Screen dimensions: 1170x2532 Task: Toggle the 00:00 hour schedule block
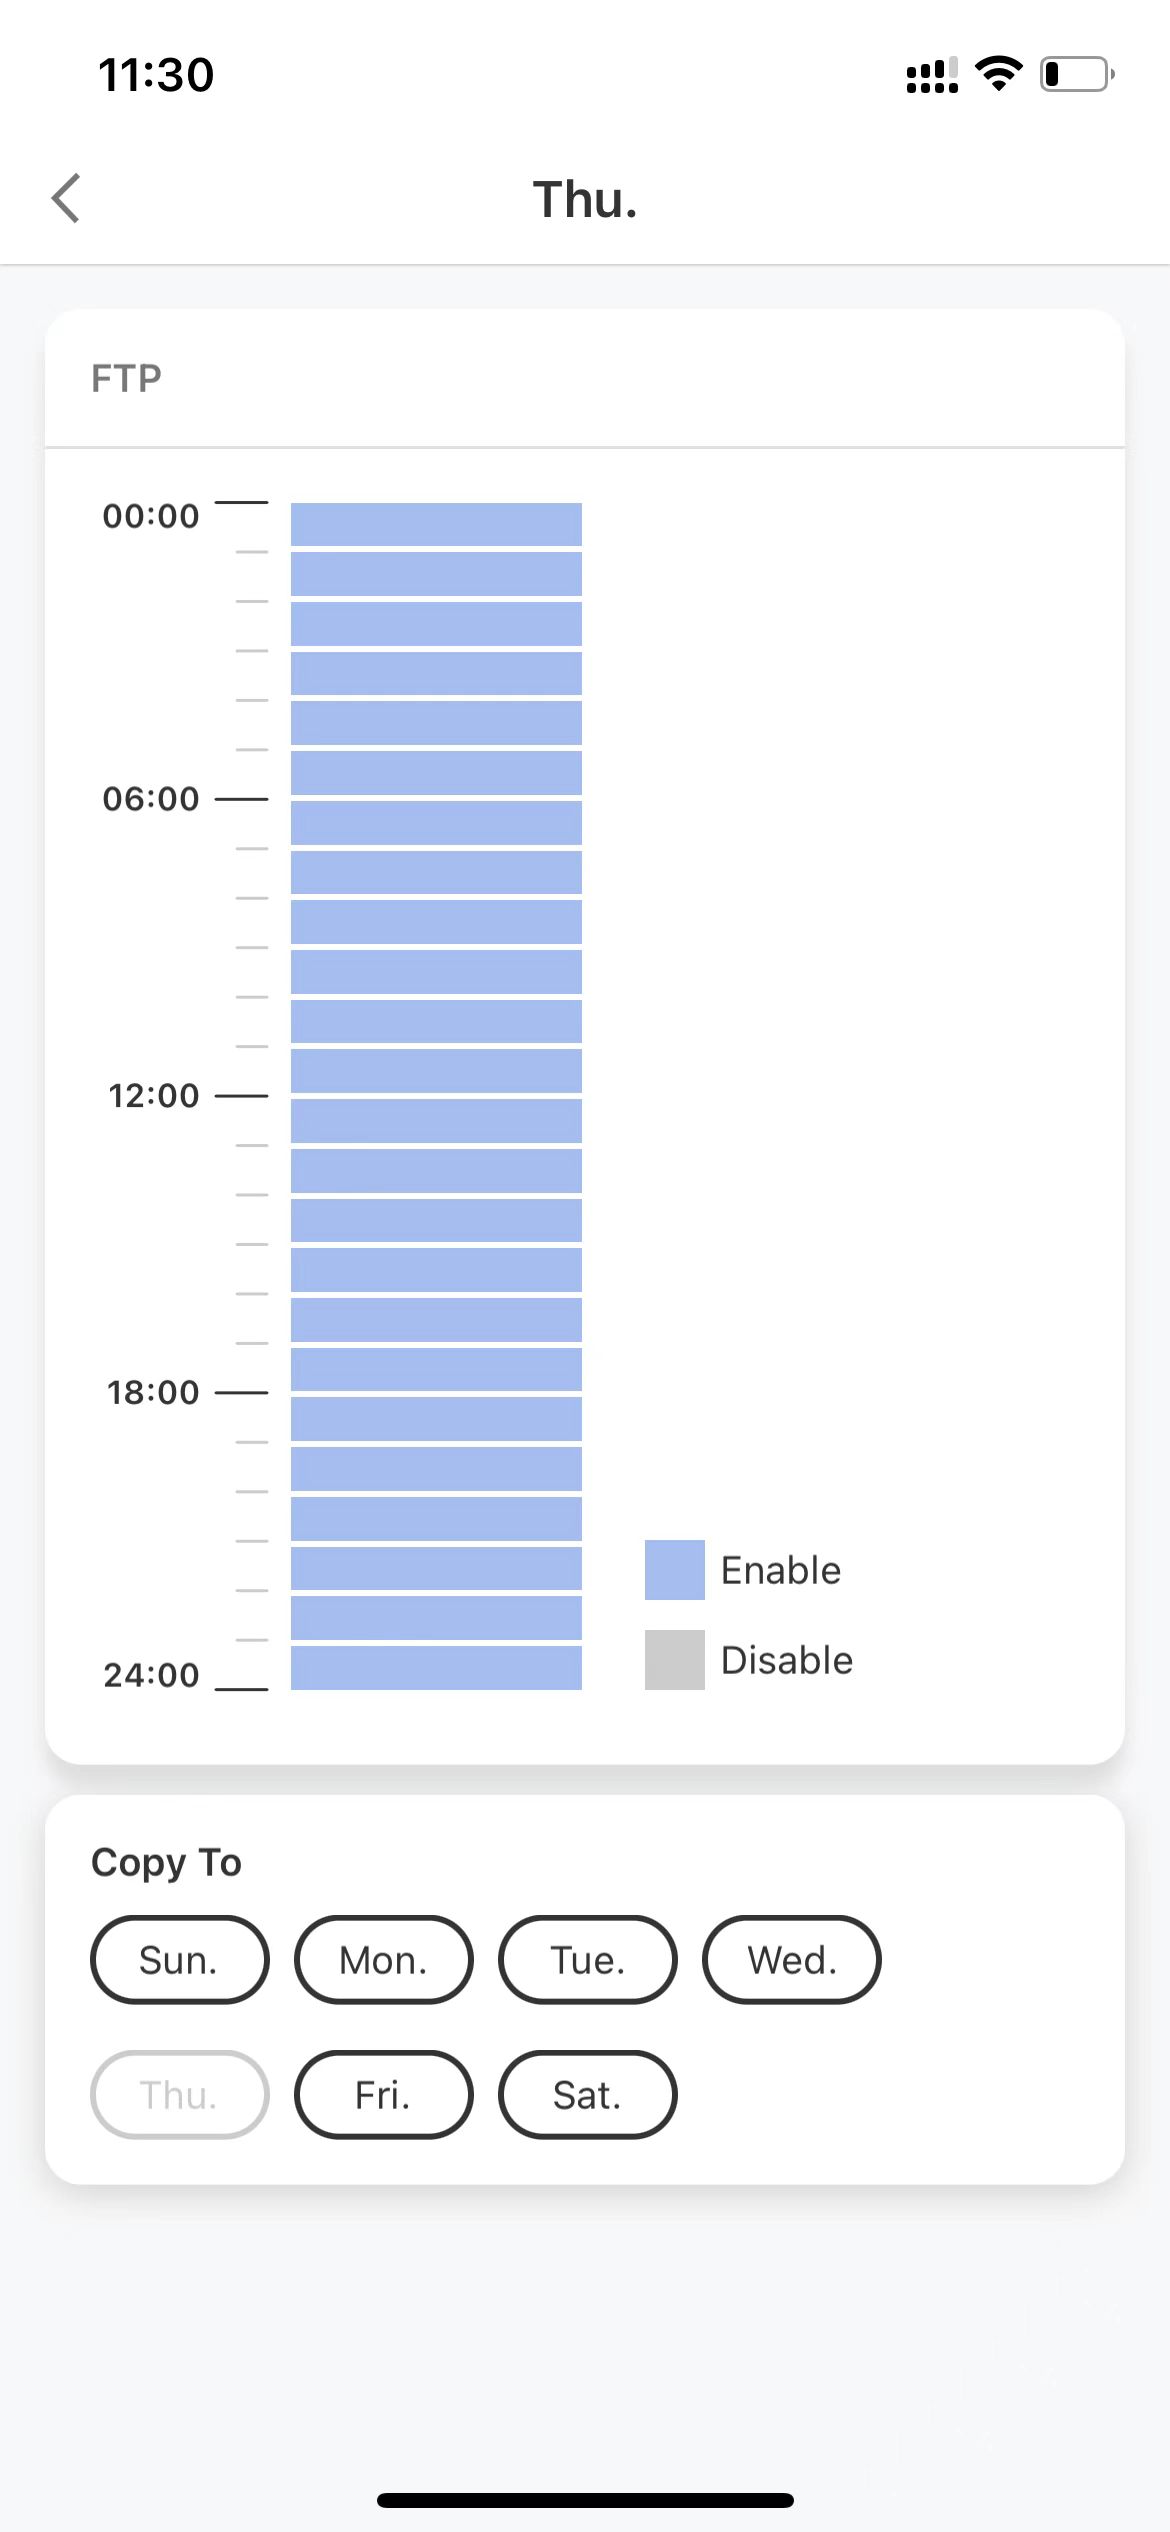click(436, 524)
